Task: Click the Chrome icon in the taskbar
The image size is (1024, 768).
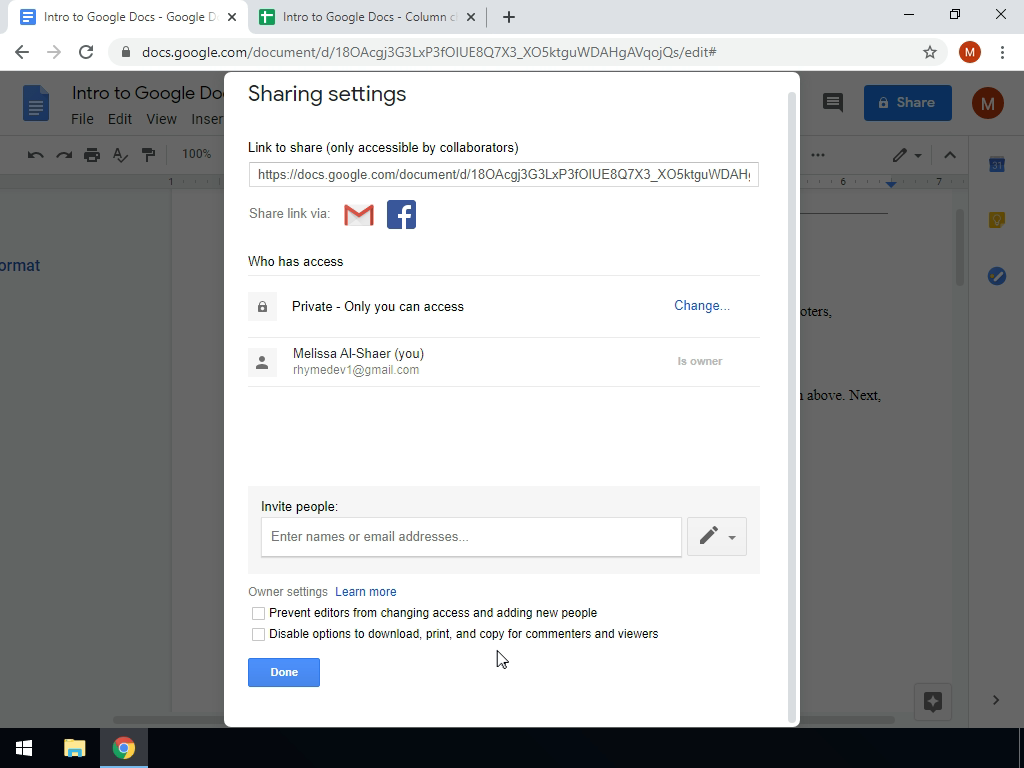Action: [x=123, y=748]
